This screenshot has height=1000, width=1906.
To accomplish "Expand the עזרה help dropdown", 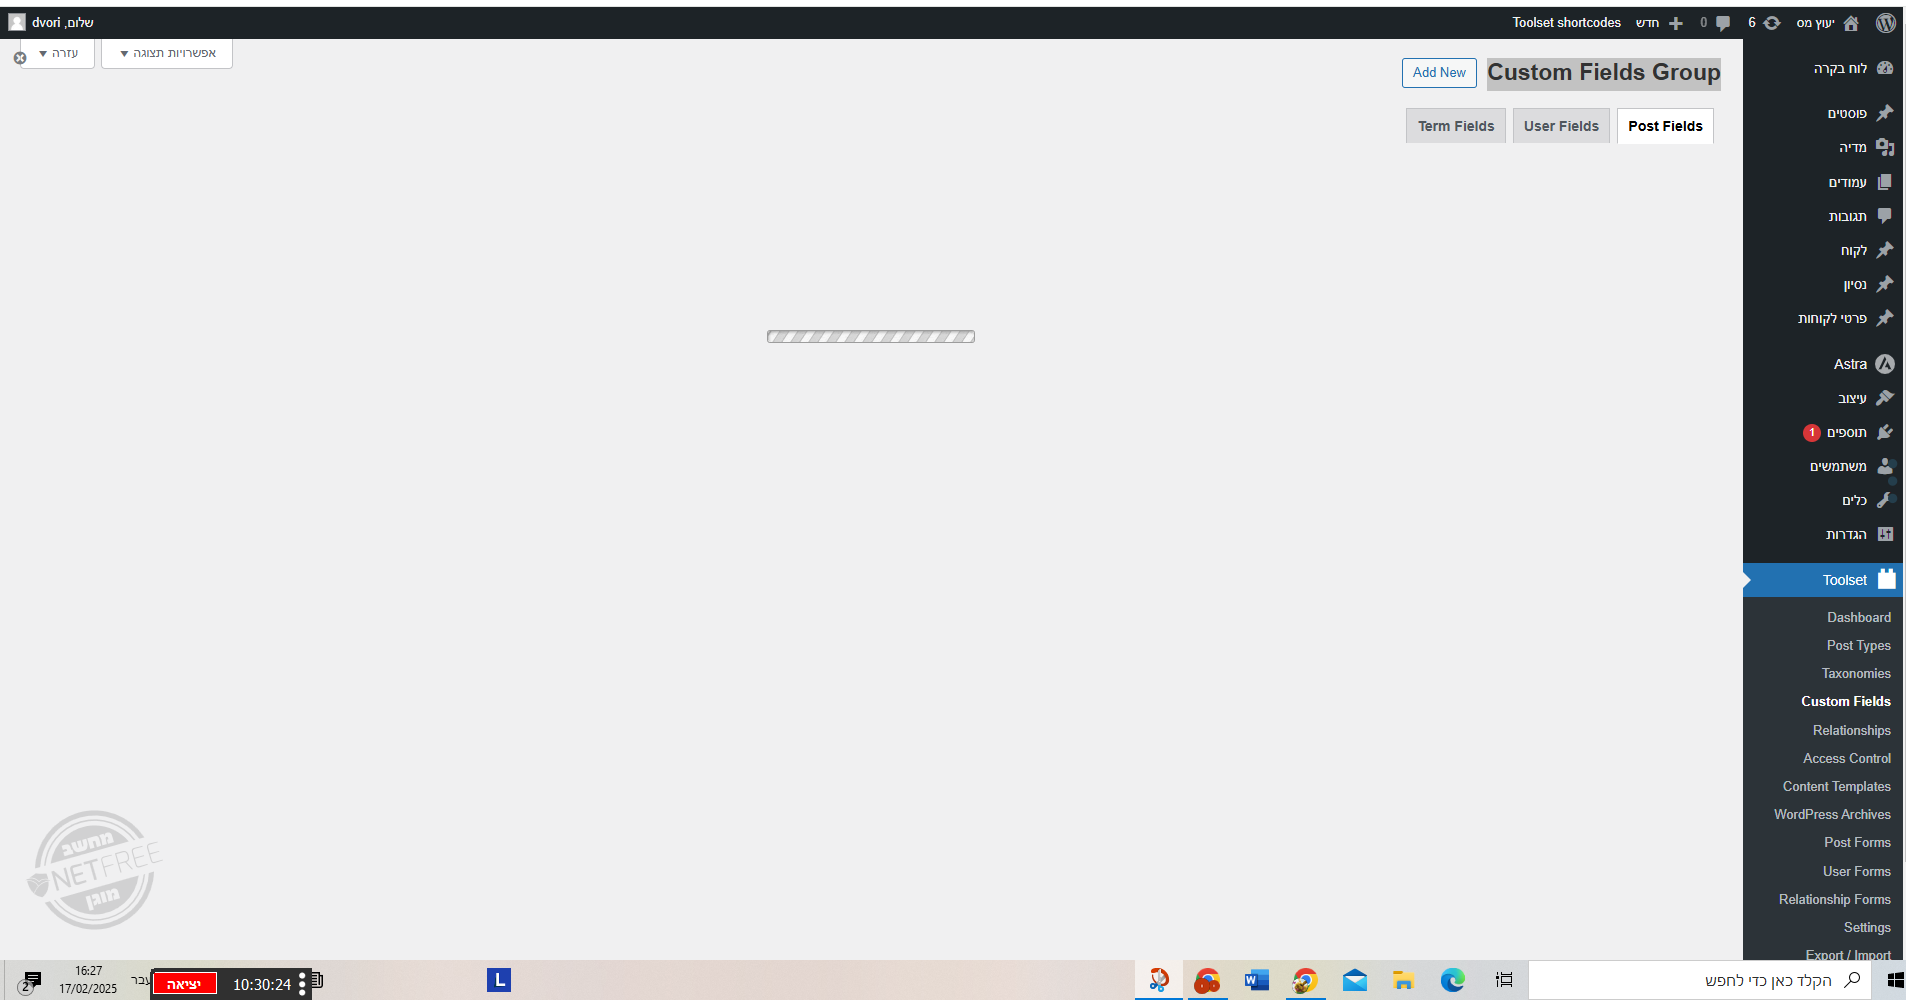I will (x=58, y=53).
